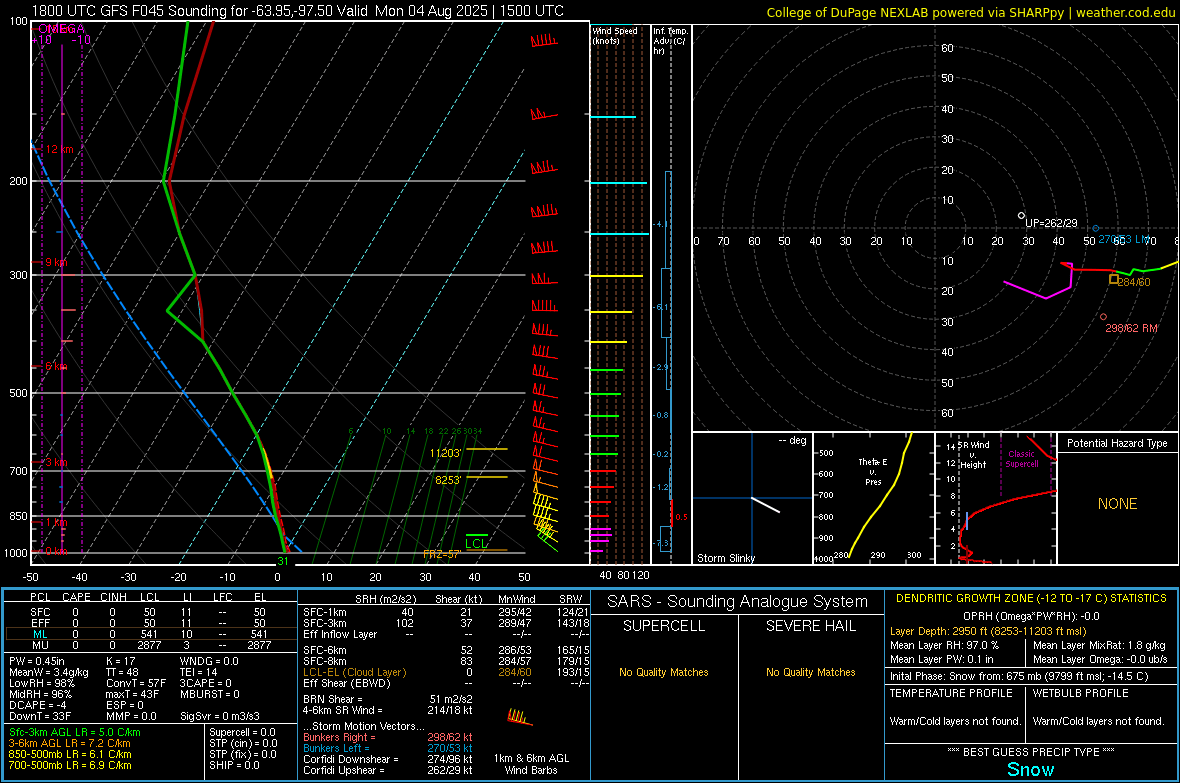1180x783 pixels.
Task: Click the FRZ=57' freezing level label
Action: [442, 554]
